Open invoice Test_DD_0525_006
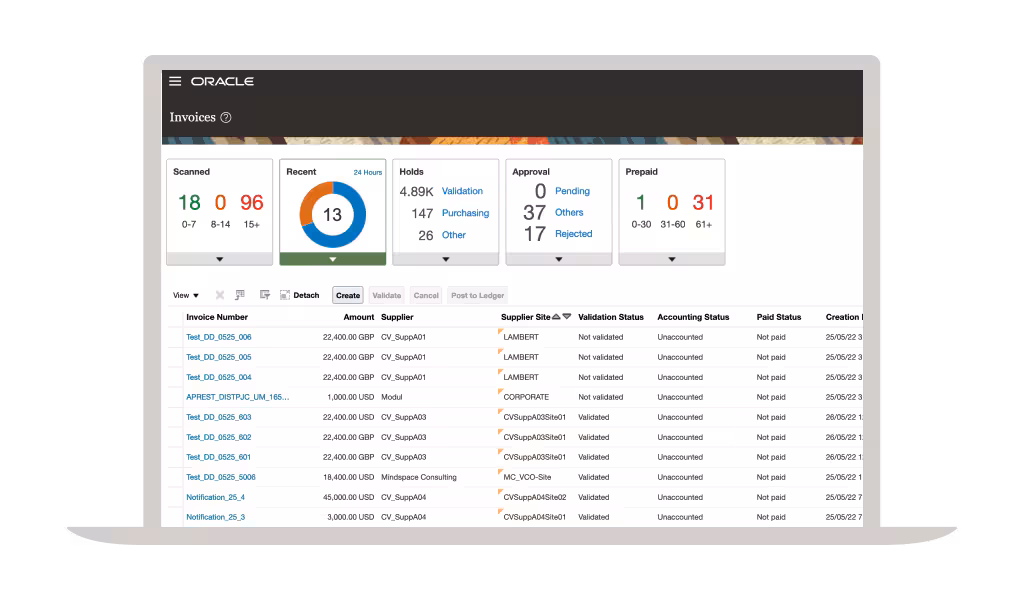 [x=219, y=337]
